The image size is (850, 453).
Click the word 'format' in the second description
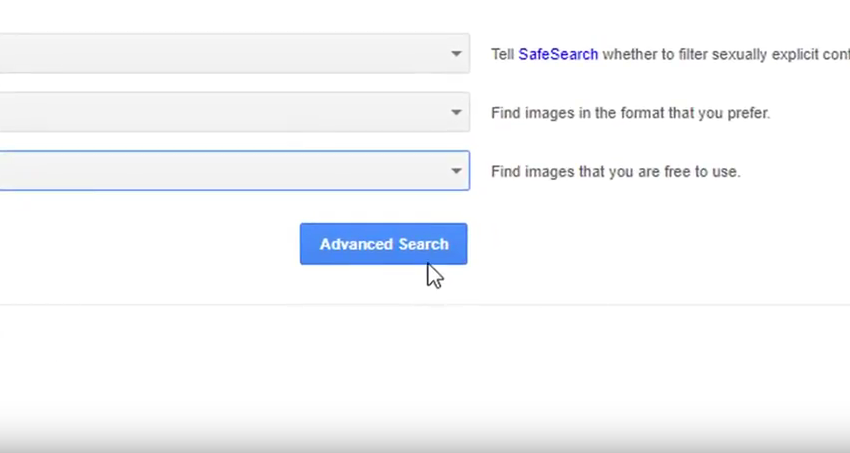pos(642,114)
